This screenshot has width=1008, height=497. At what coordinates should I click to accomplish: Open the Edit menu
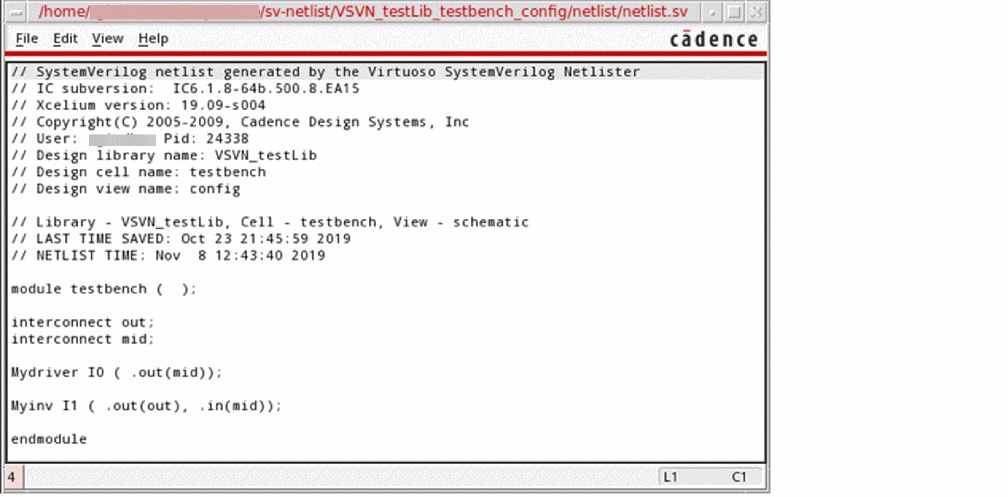[65, 39]
